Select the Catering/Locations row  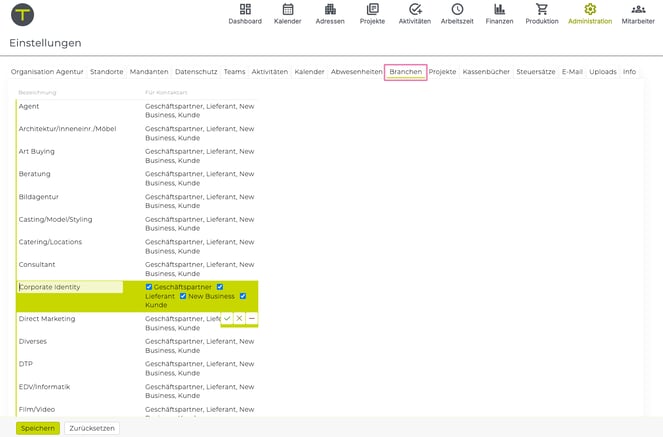pos(137,246)
